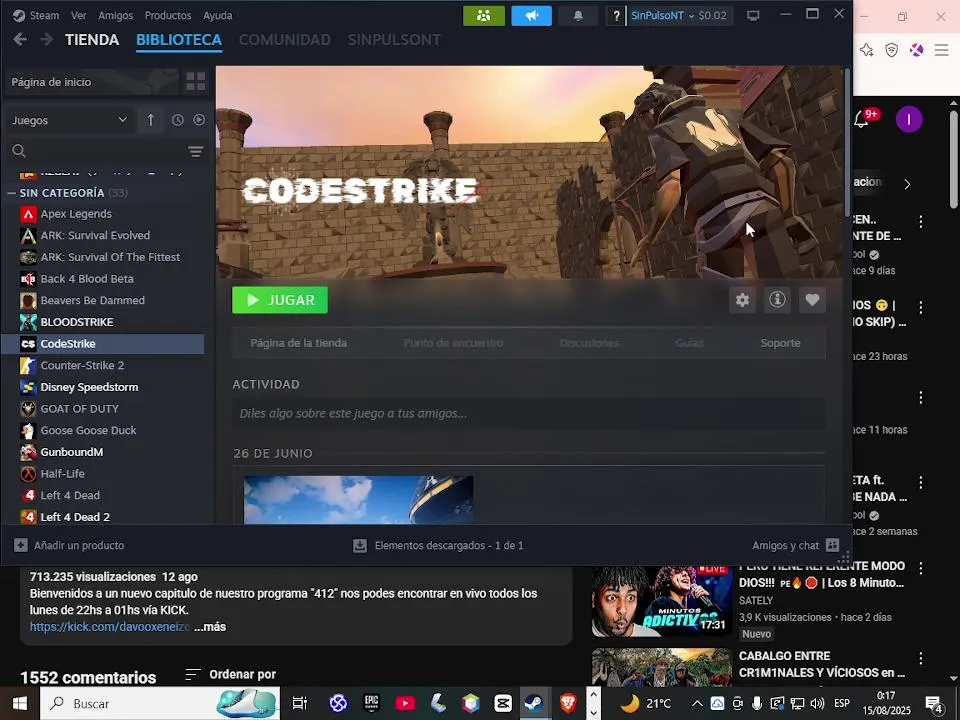Open the 26 de junio news thumbnail
The image size is (960, 720).
(358, 500)
